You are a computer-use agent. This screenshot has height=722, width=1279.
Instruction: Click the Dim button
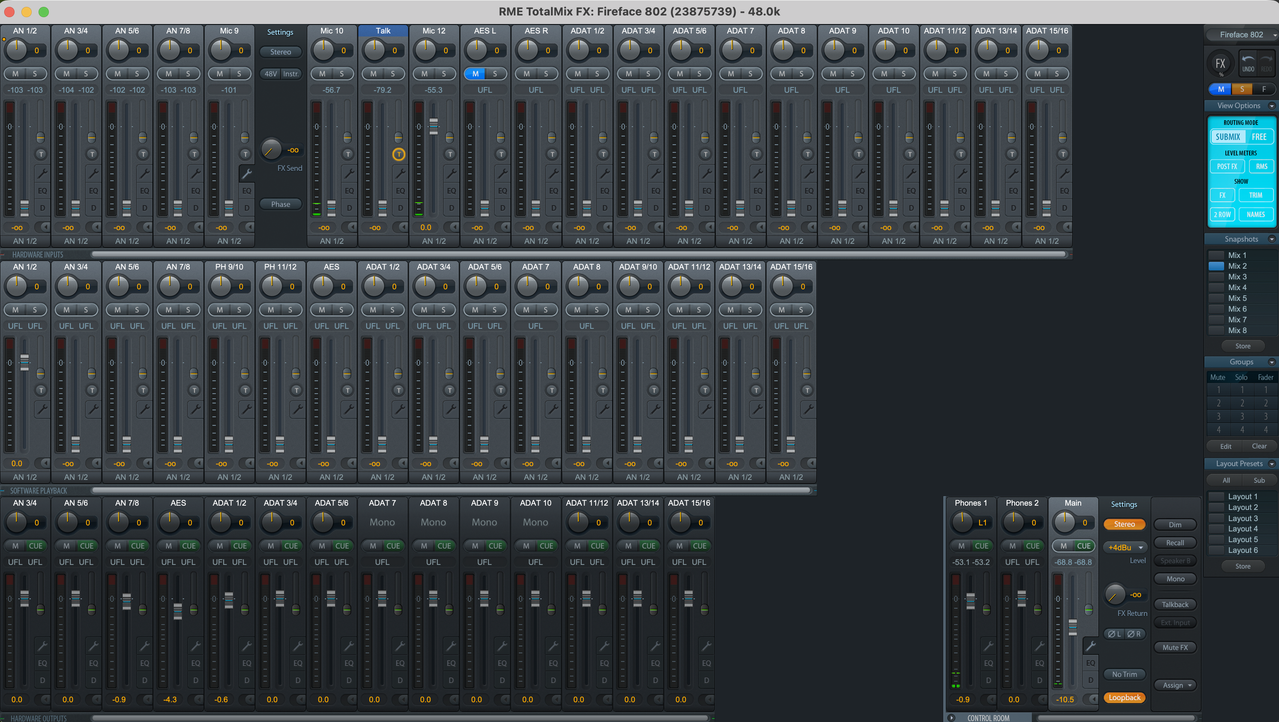pos(1175,525)
